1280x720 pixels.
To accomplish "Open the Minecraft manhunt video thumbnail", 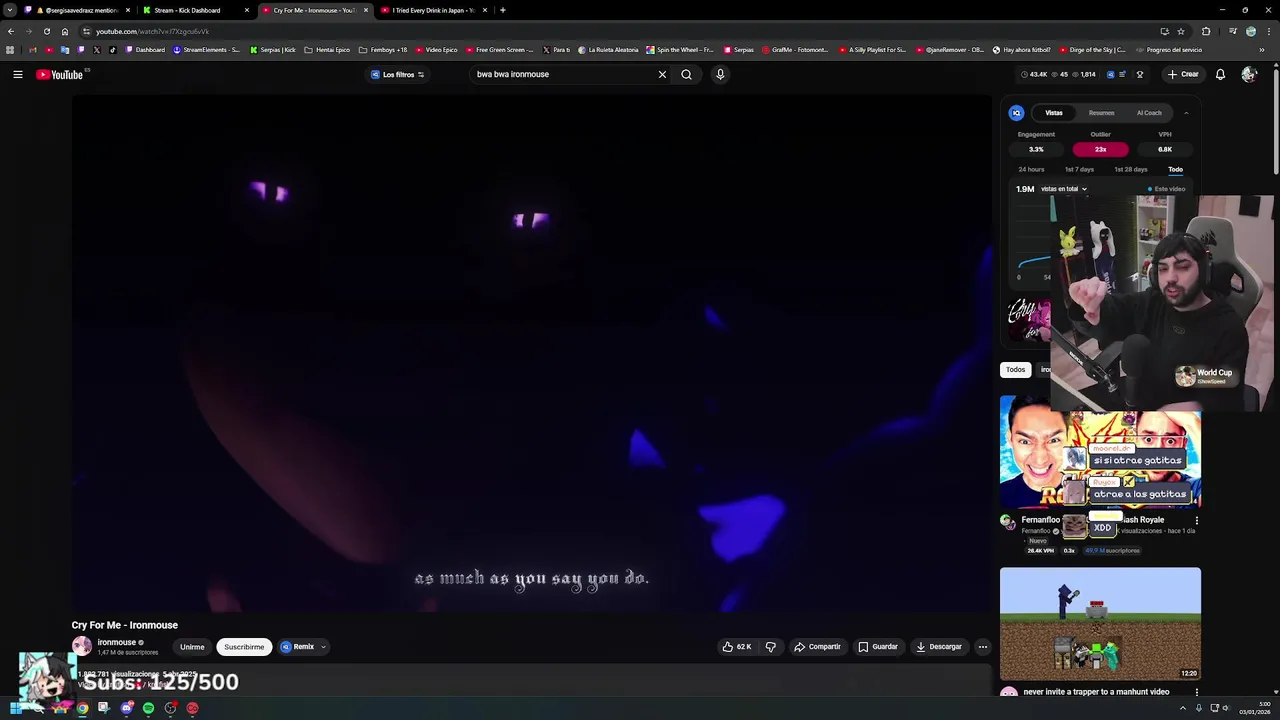I will 1100,624.
